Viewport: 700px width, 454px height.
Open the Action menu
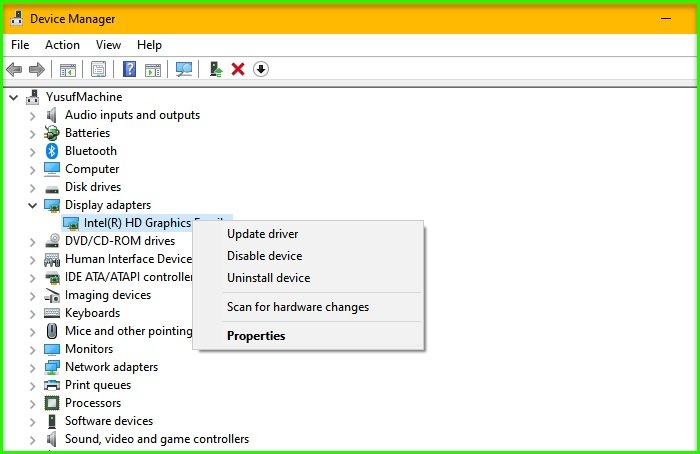point(62,45)
